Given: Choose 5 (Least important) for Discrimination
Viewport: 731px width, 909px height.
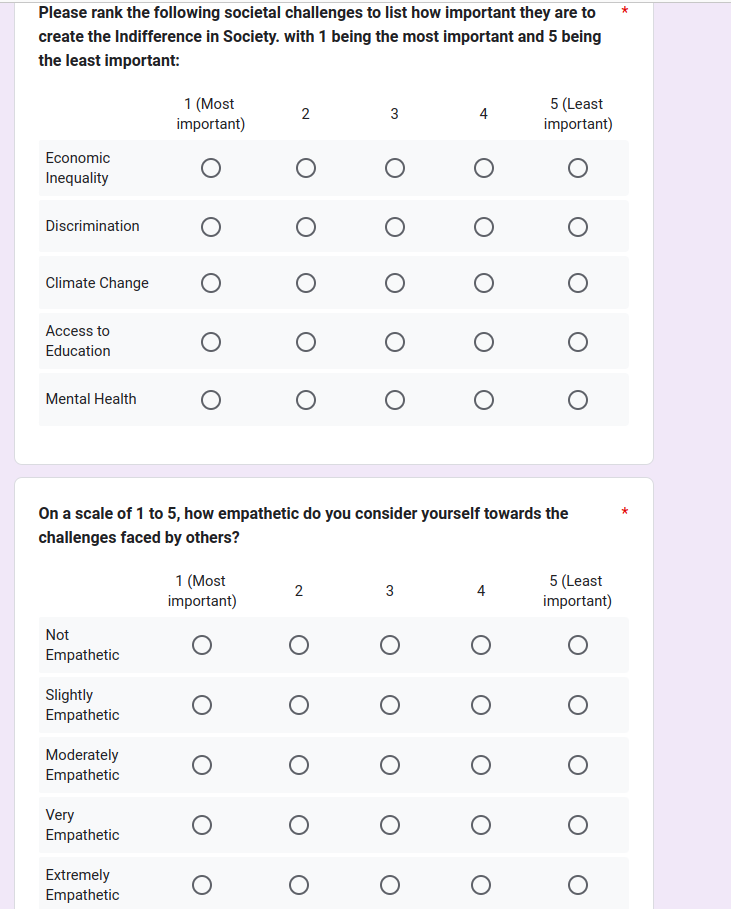Looking at the screenshot, I should click(577, 227).
